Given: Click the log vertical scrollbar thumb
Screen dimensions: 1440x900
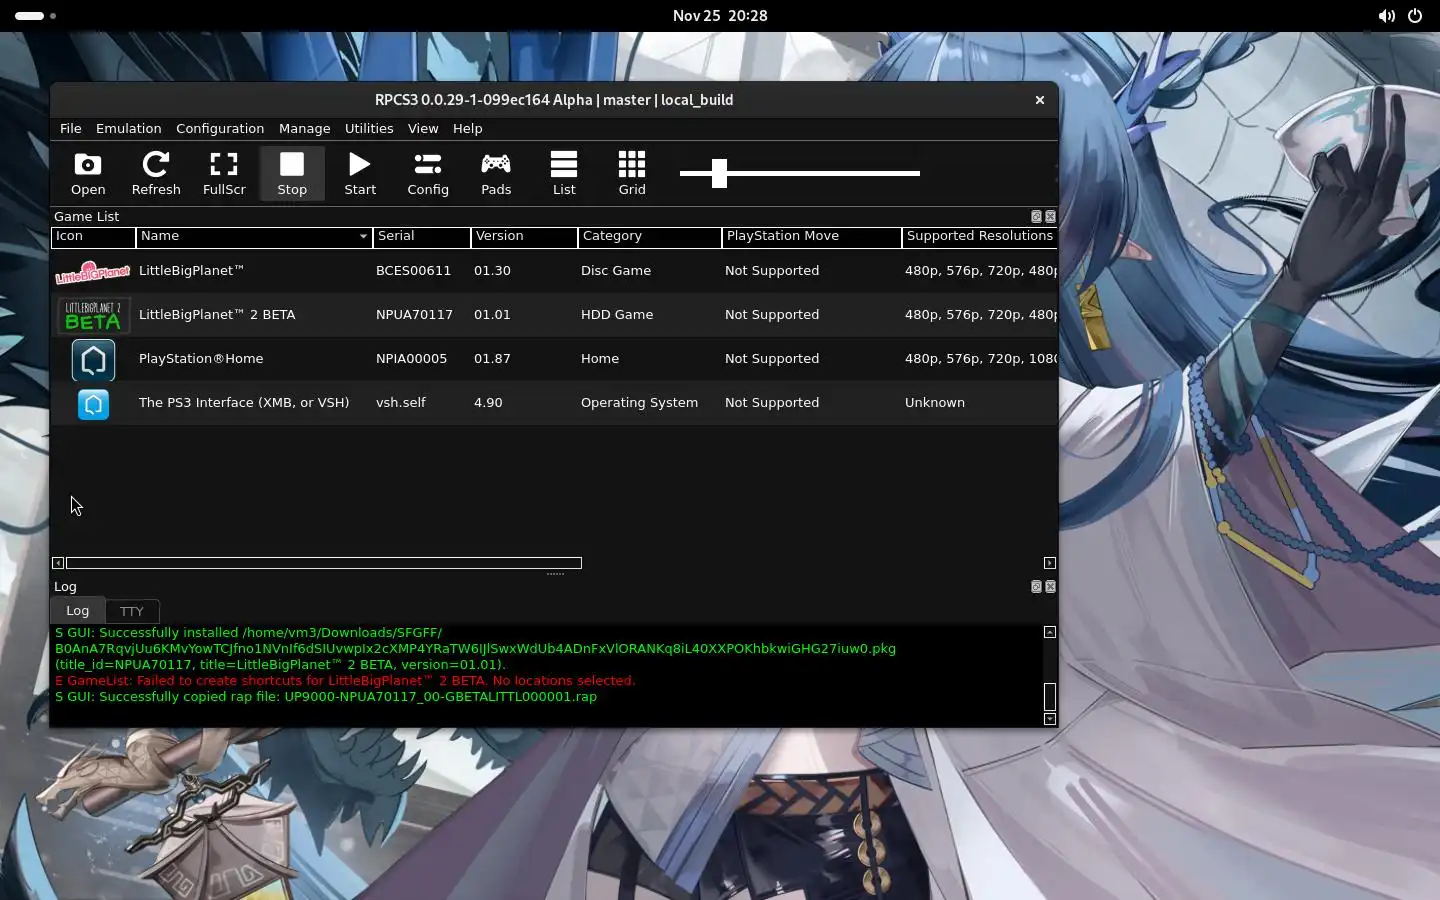Looking at the screenshot, I should 1050,697.
